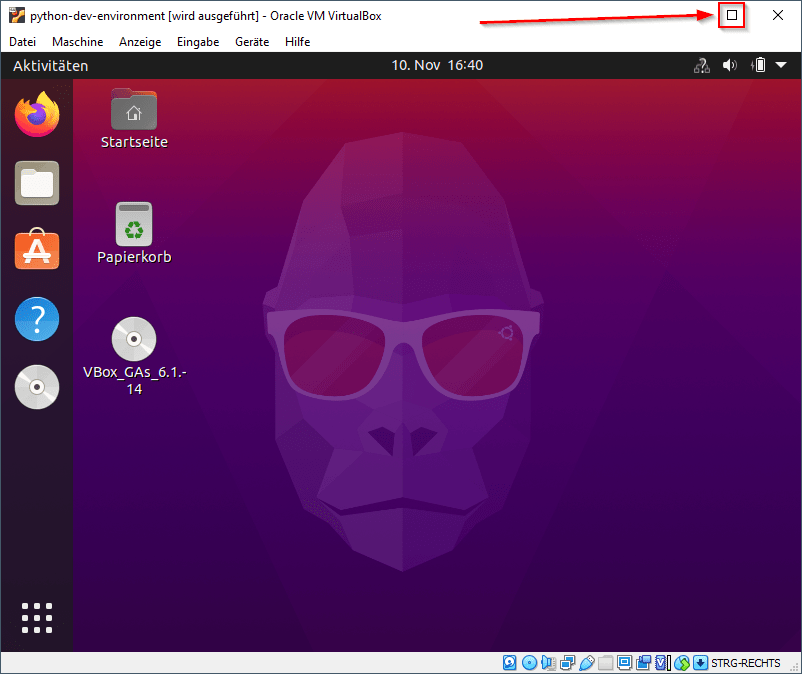Open Firefox from the Ubuntu dock
This screenshot has height=674, width=802.
pyautogui.click(x=37, y=114)
